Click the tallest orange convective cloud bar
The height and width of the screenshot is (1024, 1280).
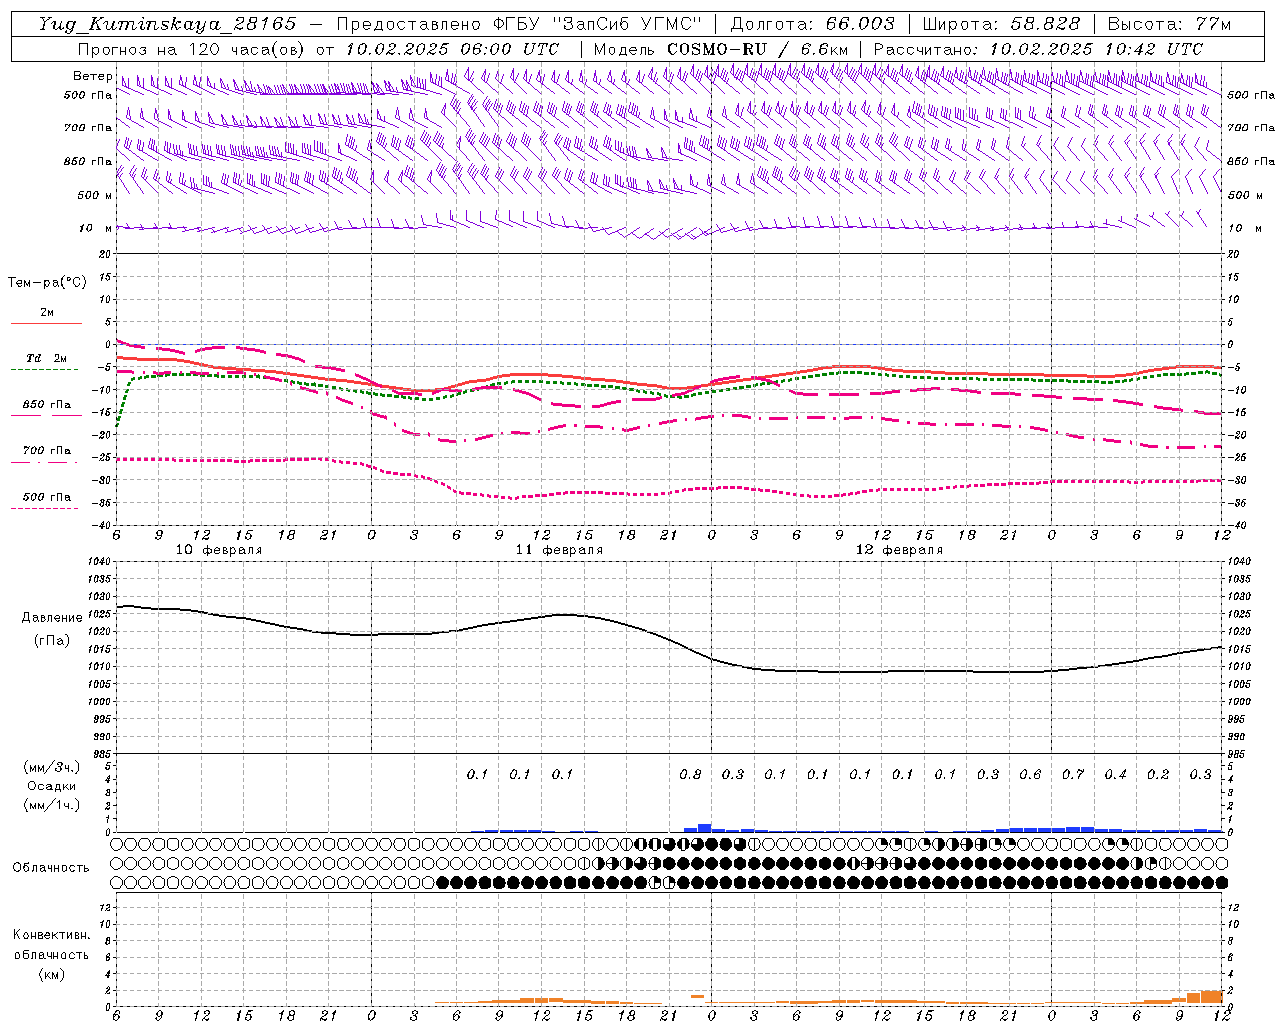pos(1212,997)
